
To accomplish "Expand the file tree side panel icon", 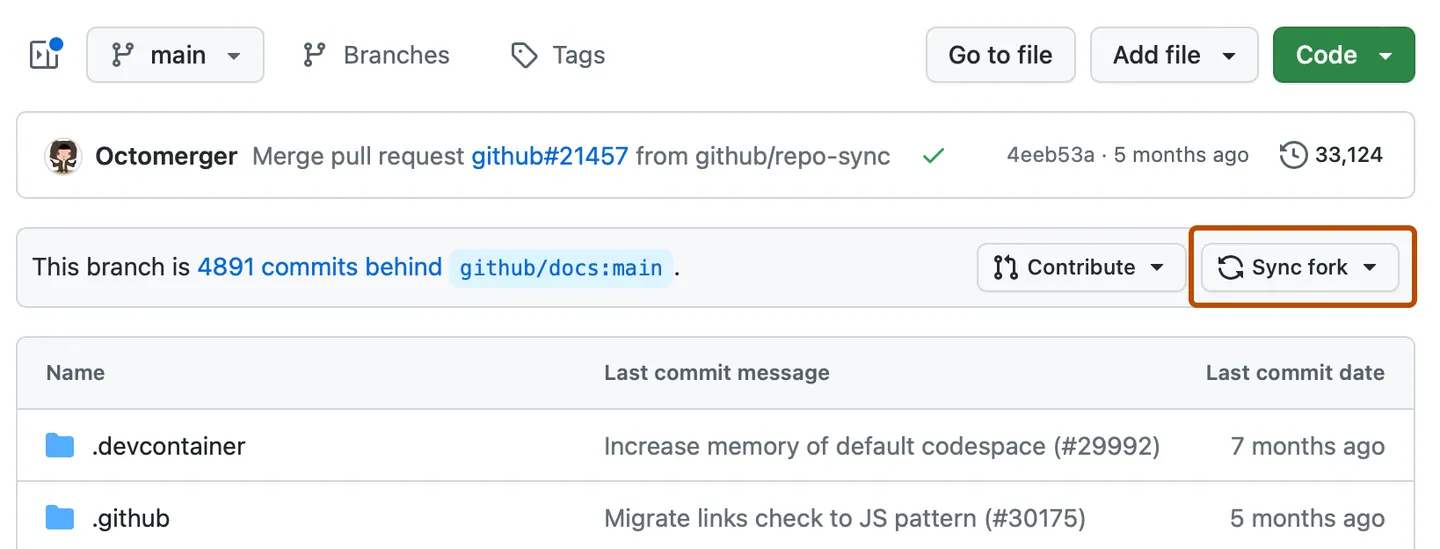I will pyautogui.click(x=46, y=55).
